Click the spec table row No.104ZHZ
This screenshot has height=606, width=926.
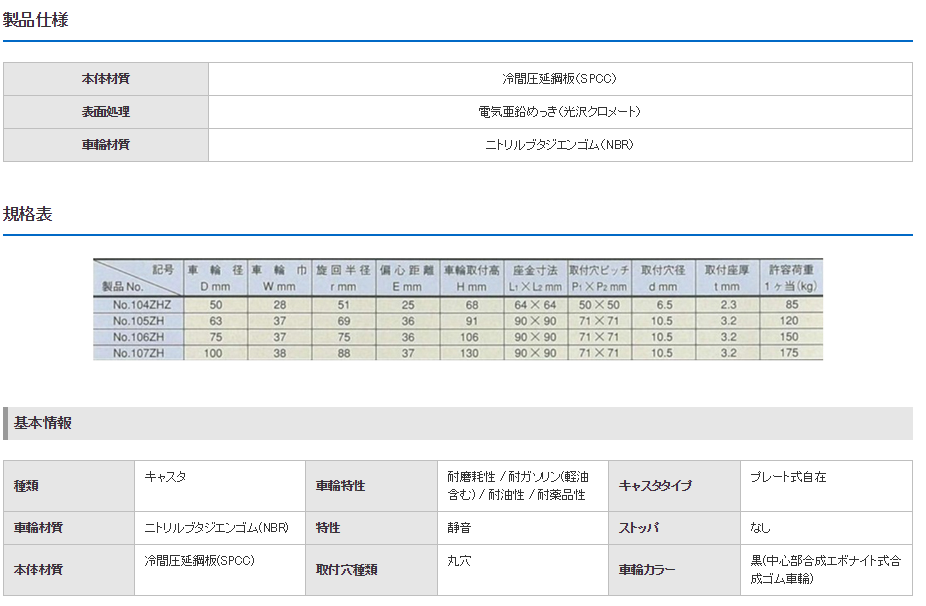coord(458,305)
